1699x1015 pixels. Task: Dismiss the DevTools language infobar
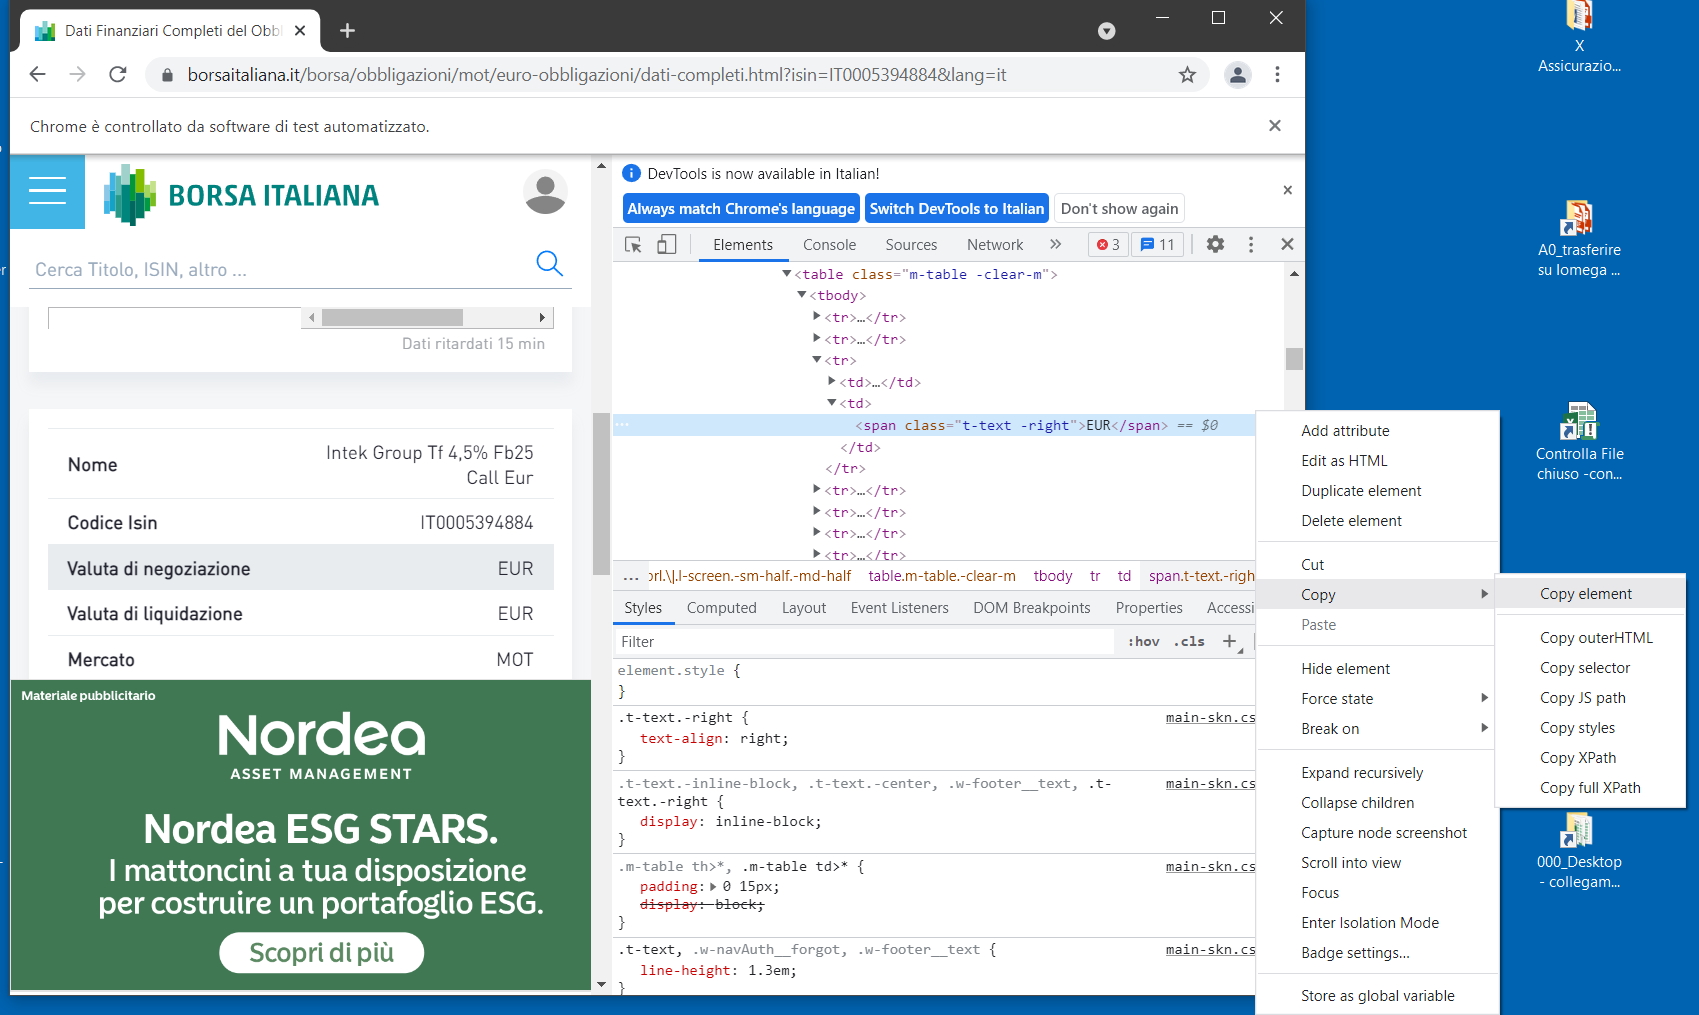tap(1287, 190)
